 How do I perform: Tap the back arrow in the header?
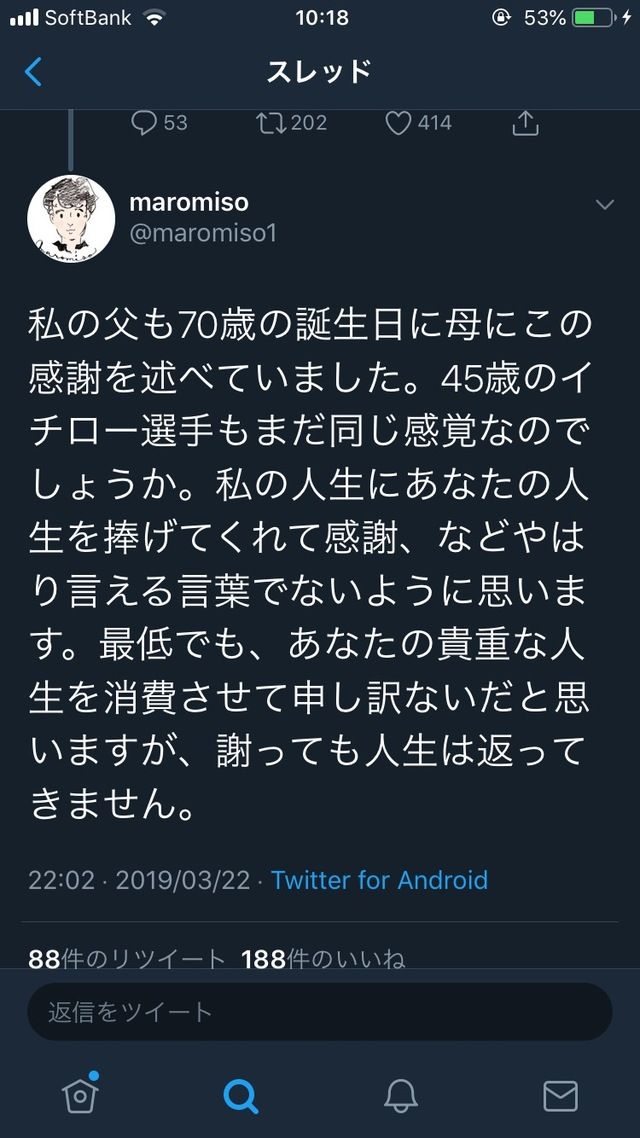(33, 72)
